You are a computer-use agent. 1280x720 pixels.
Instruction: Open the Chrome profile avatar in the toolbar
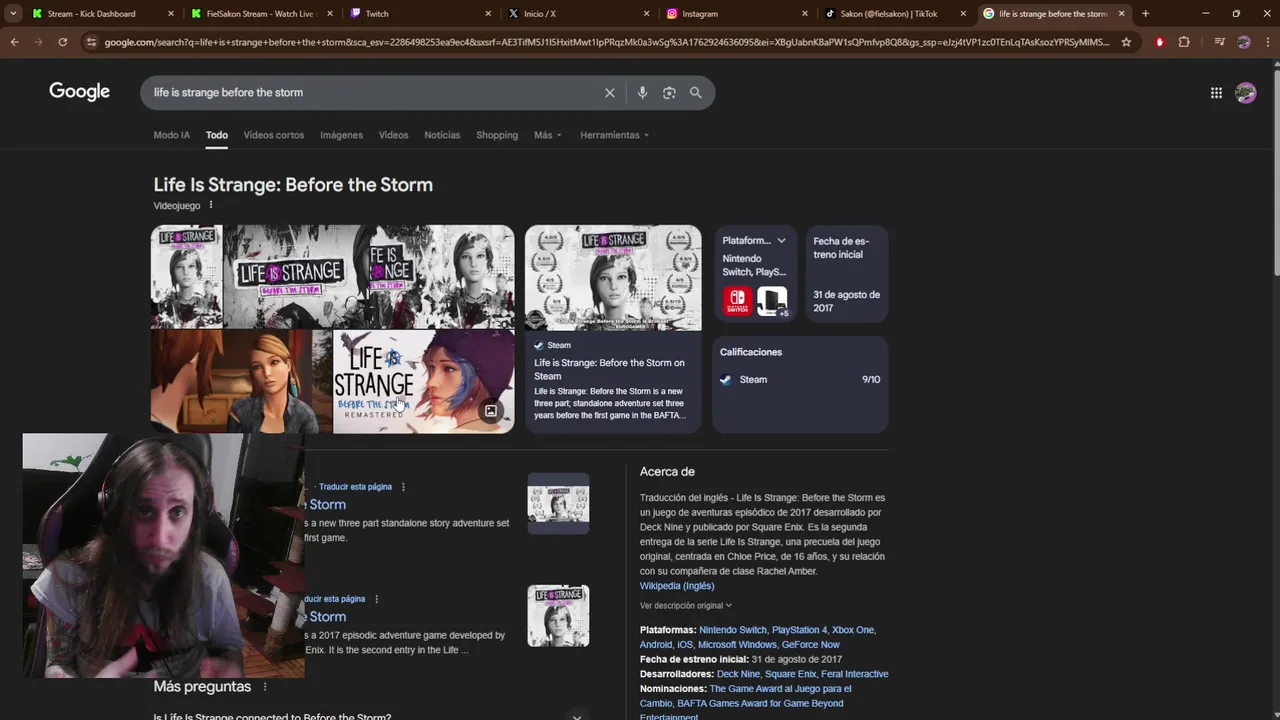click(1243, 42)
